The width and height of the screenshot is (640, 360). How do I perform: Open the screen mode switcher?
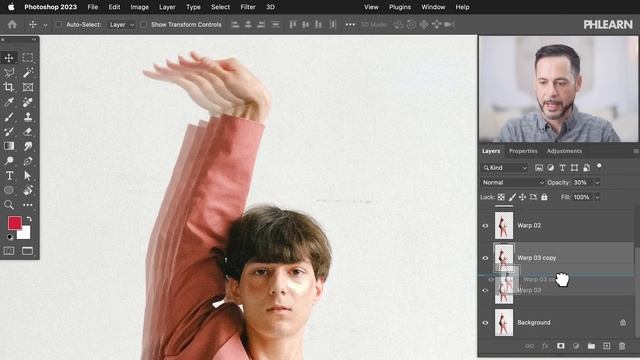(x=27, y=251)
